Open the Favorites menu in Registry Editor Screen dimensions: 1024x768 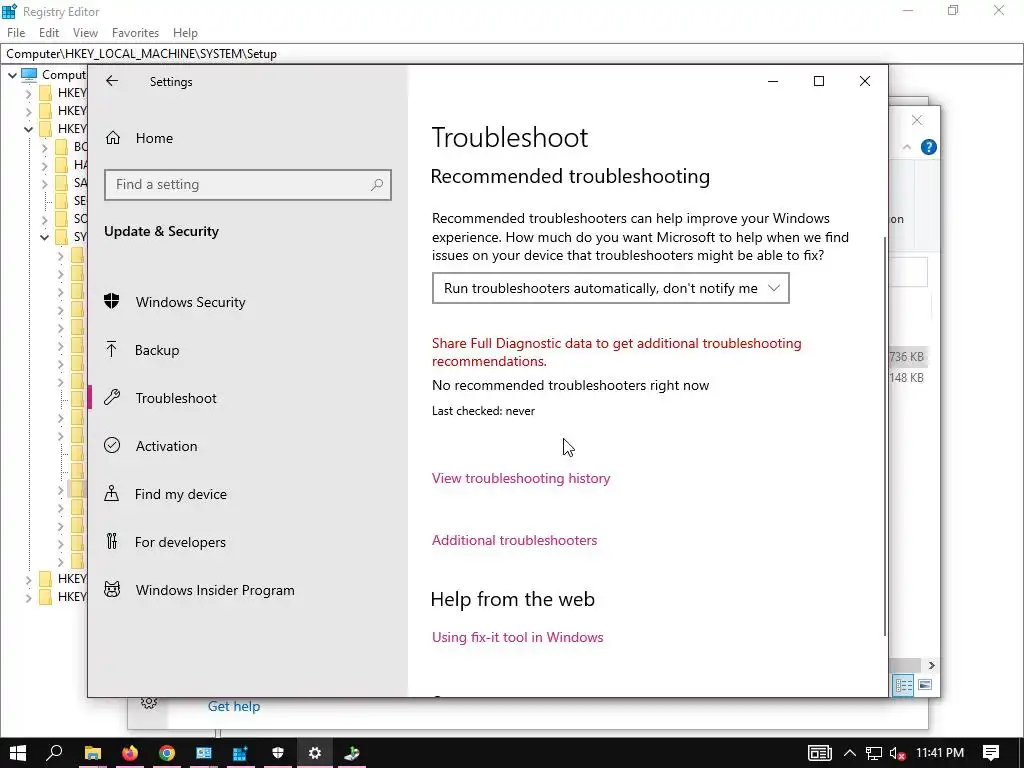point(135,33)
